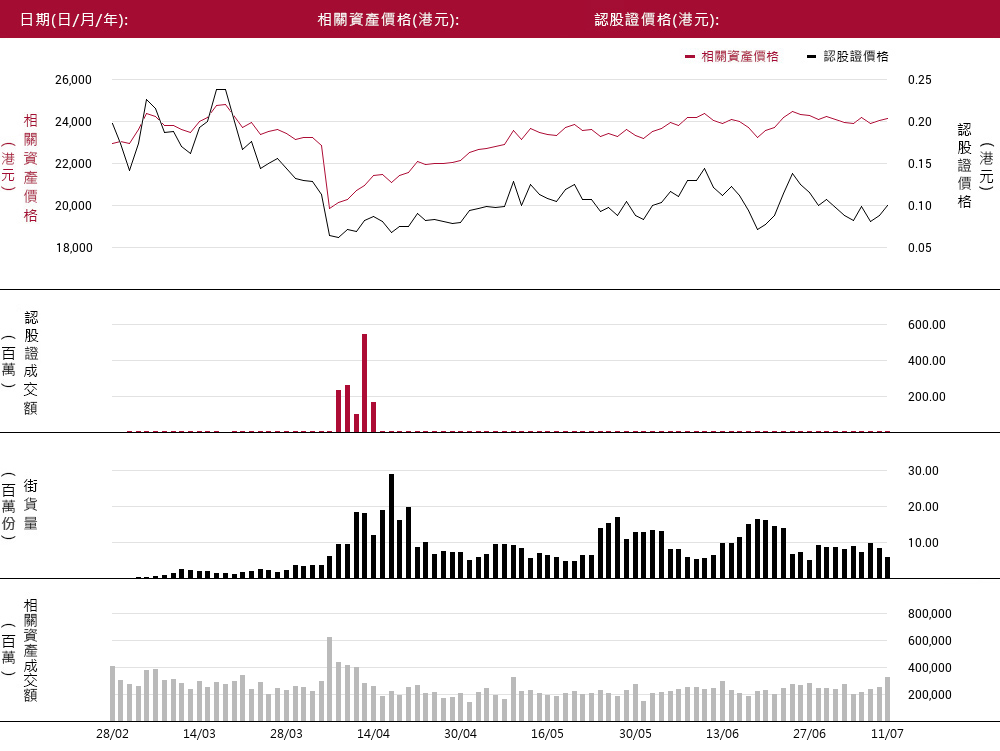
Task: Click the 0.25 right axis label
Action: point(920,80)
